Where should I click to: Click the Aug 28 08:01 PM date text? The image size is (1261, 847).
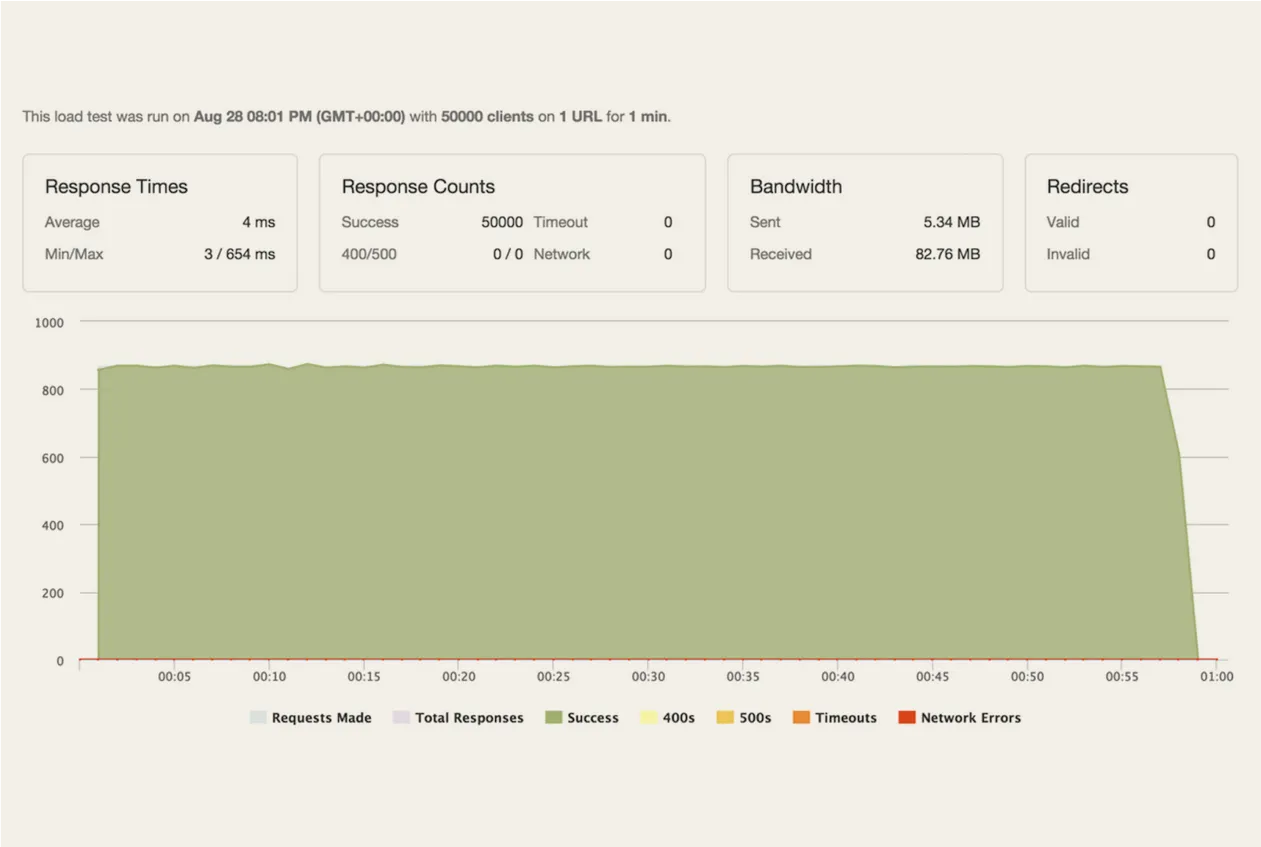click(x=299, y=117)
